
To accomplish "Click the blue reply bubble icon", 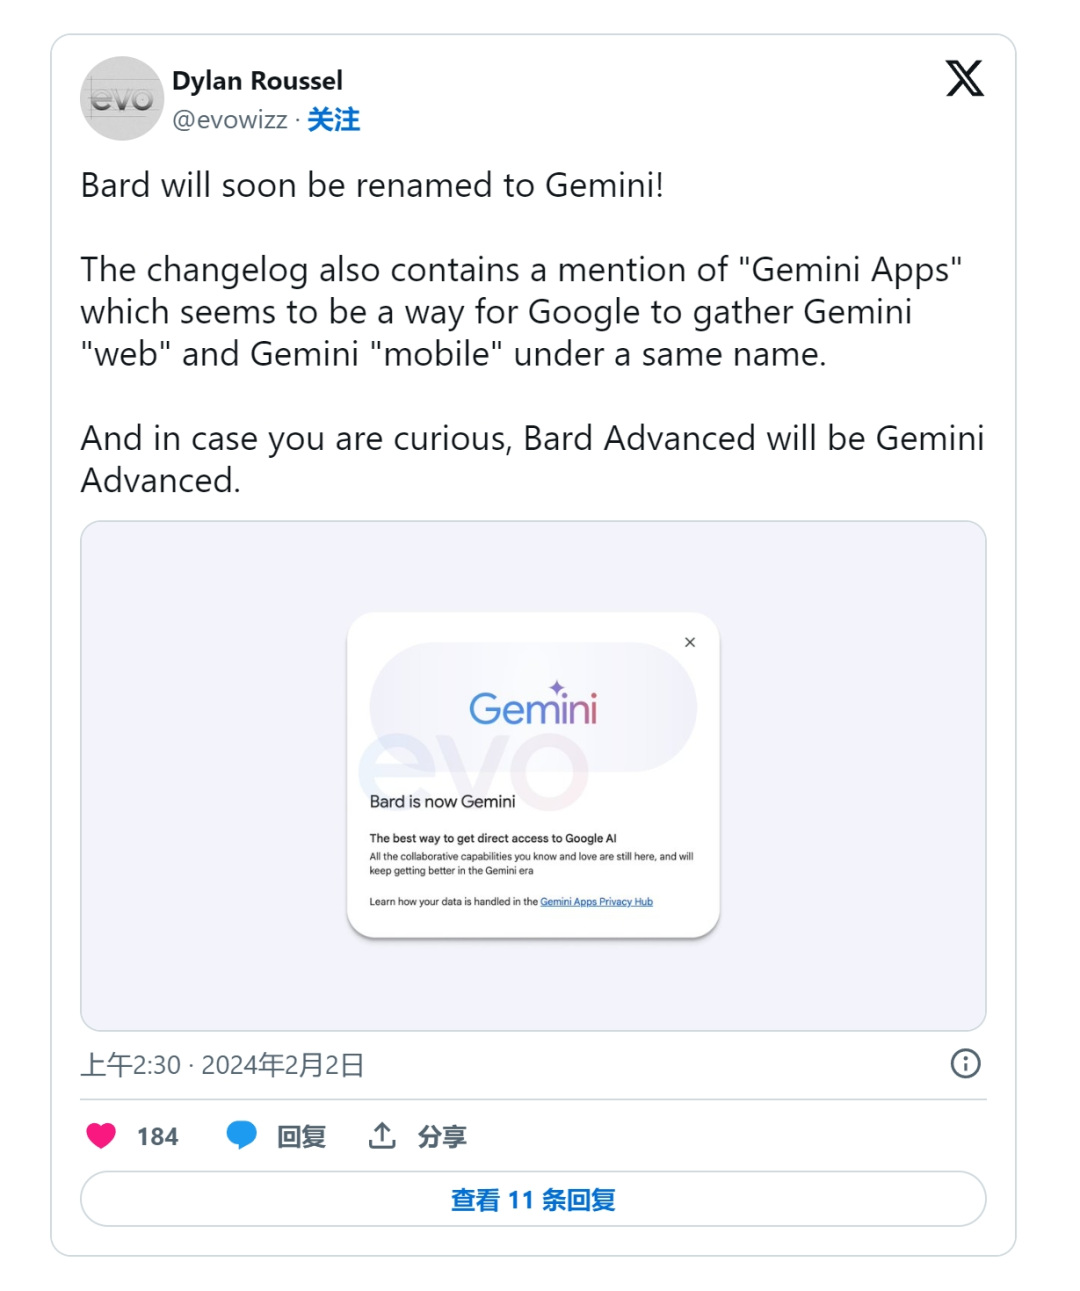I will coord(241,1136).
